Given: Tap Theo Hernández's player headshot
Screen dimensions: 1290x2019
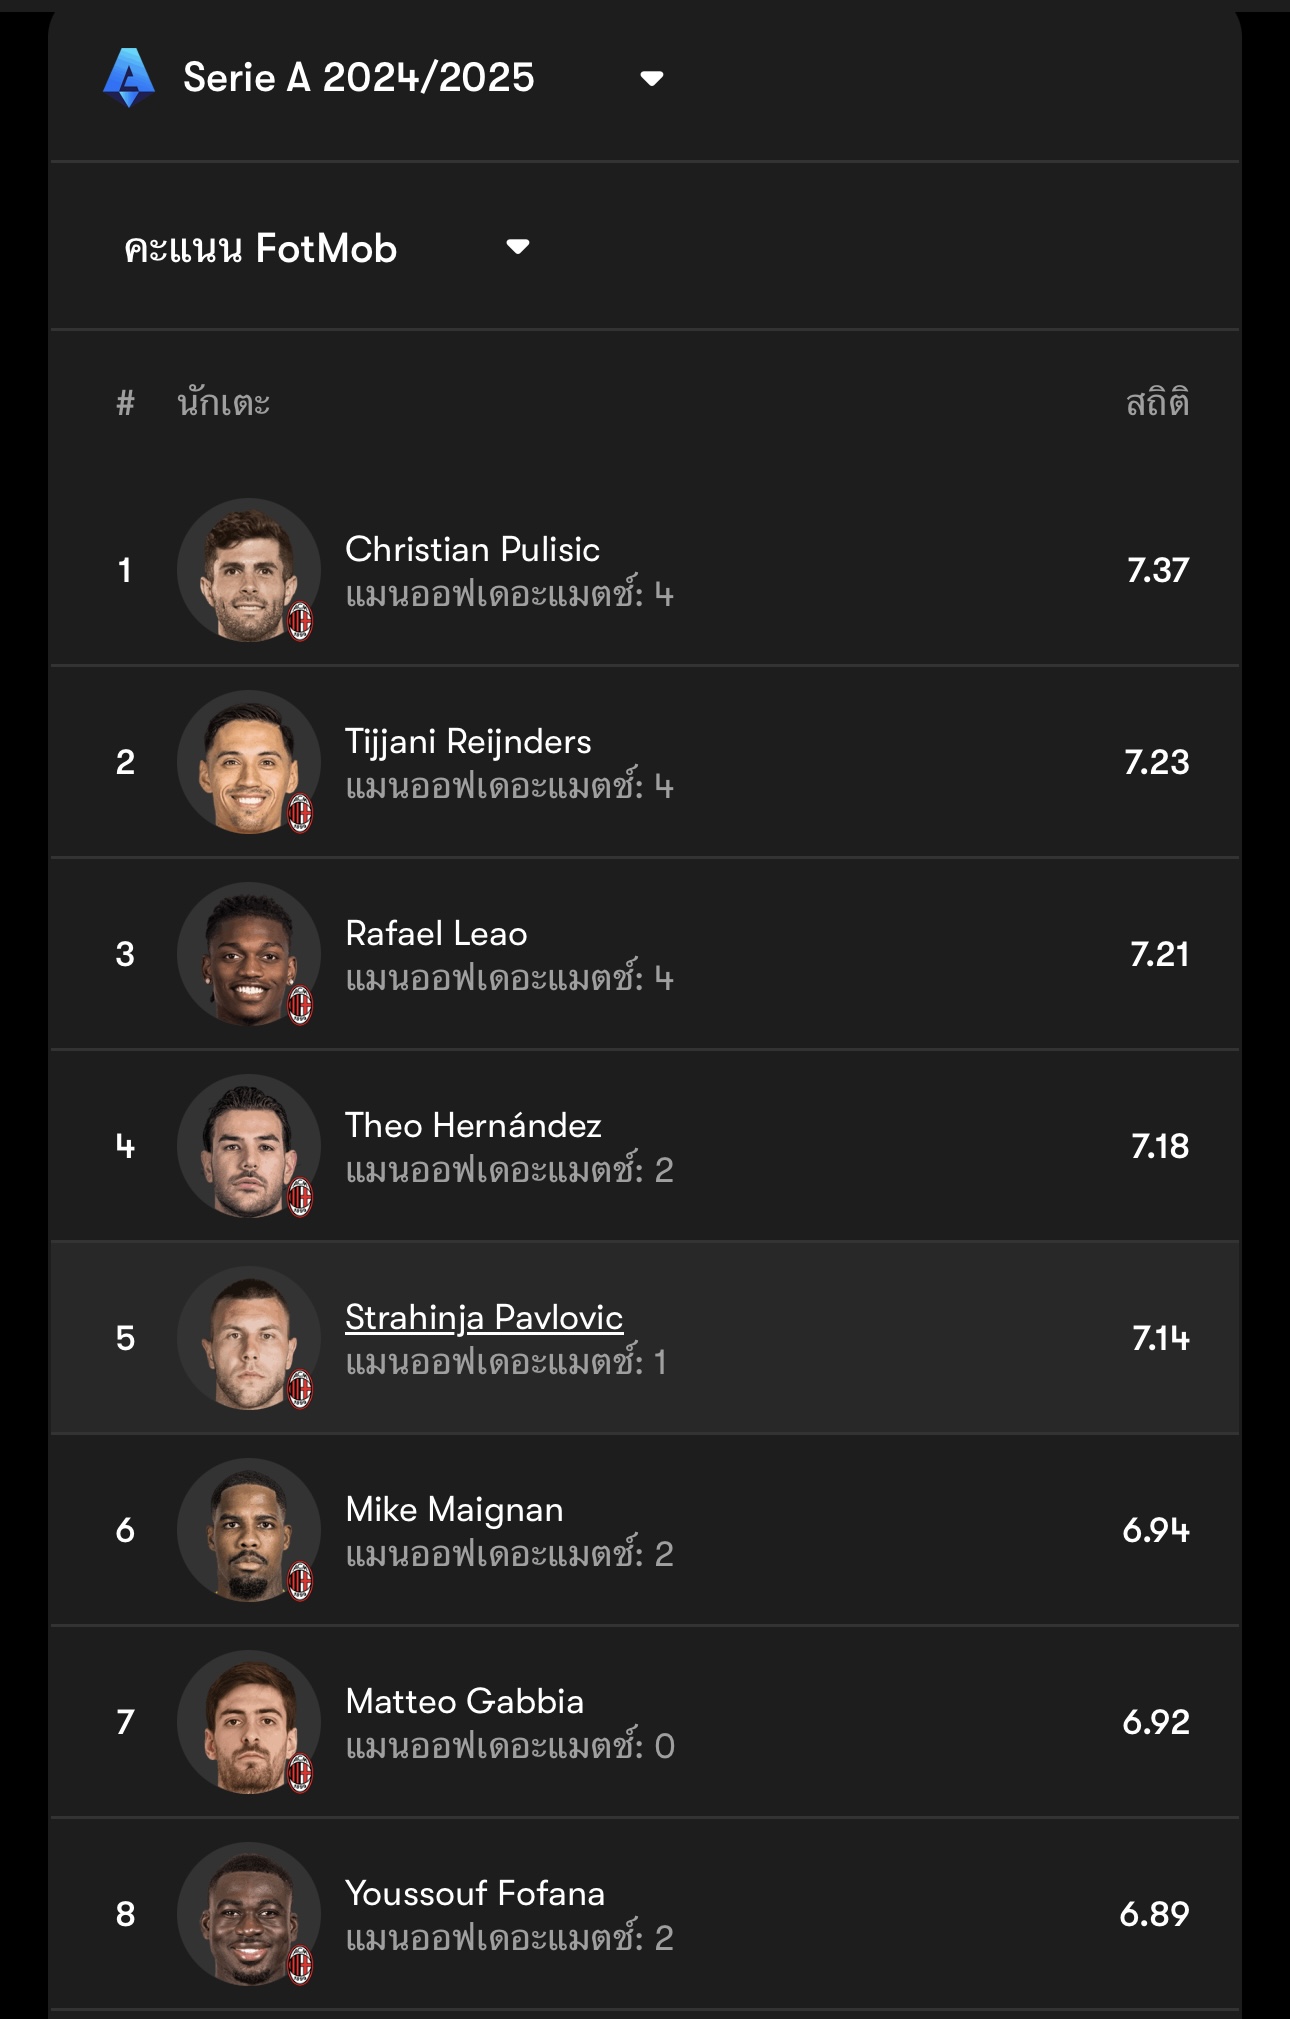Looking at the screenshot, I should point(247,1144).
